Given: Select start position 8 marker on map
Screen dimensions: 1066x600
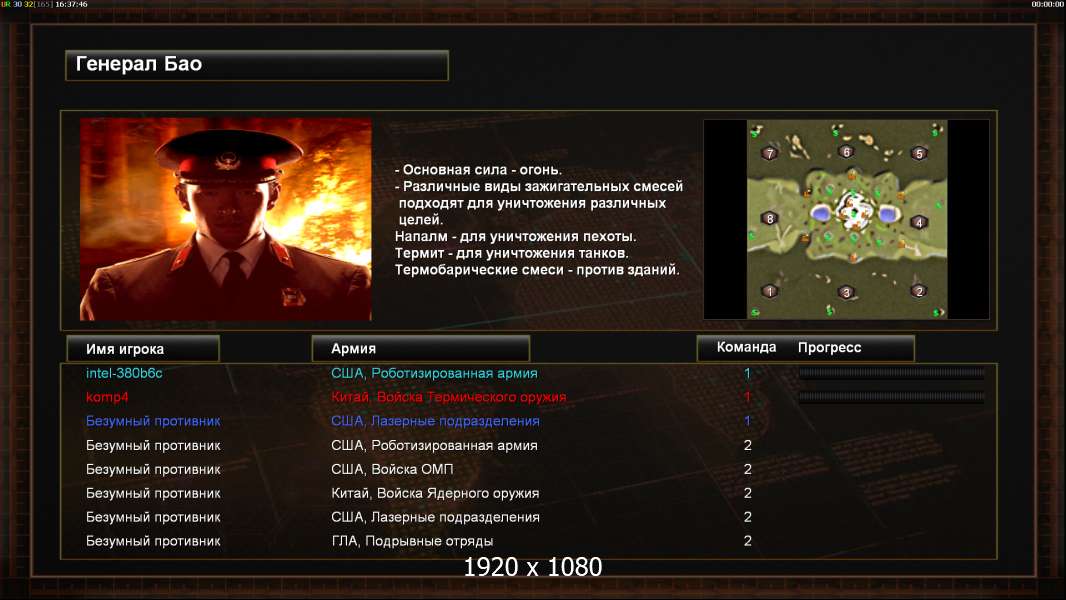Looking at the screenshot, I should [770, 218].
